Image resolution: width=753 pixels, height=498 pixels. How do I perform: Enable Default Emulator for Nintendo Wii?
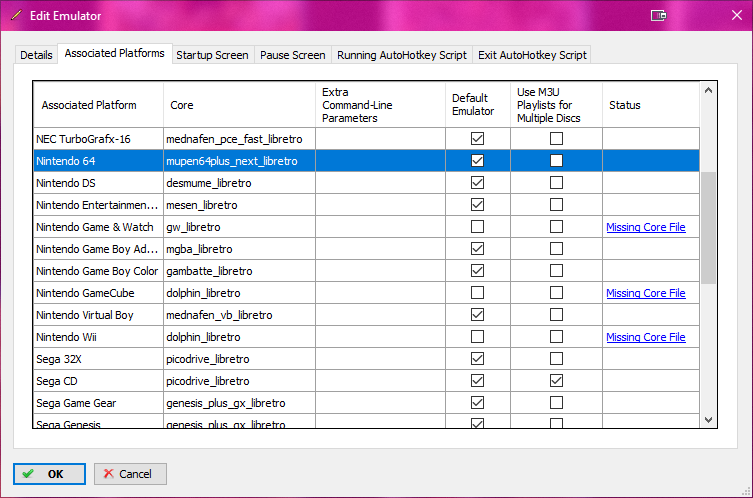pyautogui.click(x=477, y=337)
